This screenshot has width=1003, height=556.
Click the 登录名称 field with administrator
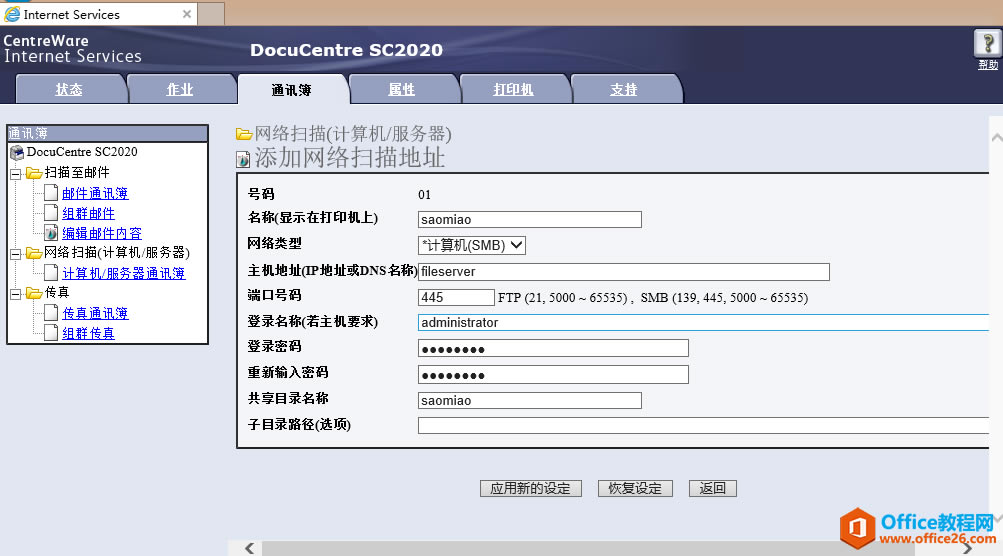tap(704, 322)
